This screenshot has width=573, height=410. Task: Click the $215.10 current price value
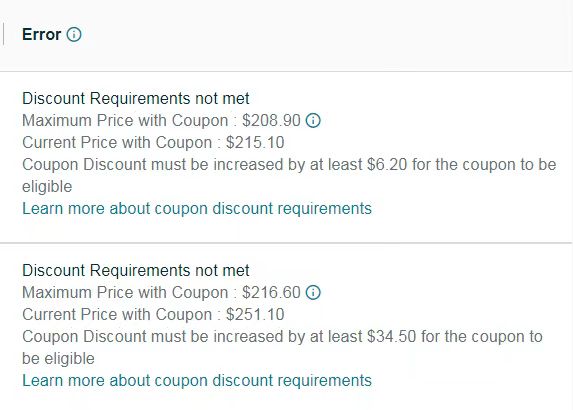tap(255, 143)
